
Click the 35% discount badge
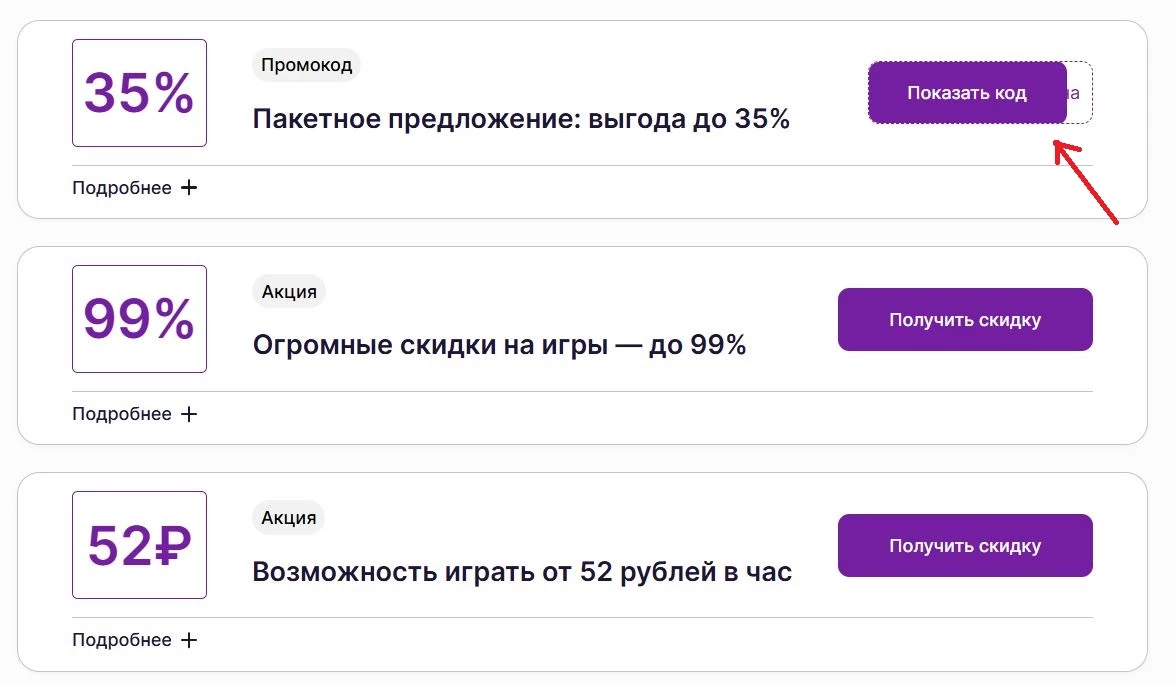138,92
